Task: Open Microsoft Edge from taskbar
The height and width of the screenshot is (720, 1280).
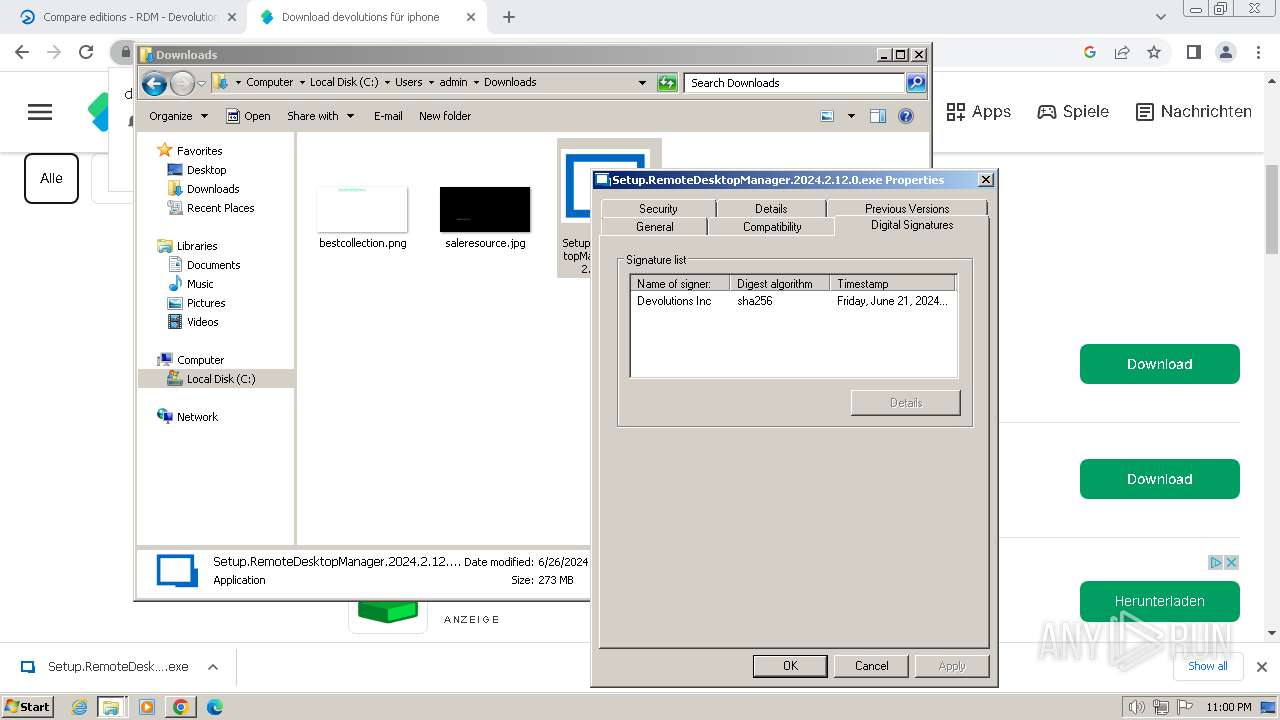Action: coord(214,707)
